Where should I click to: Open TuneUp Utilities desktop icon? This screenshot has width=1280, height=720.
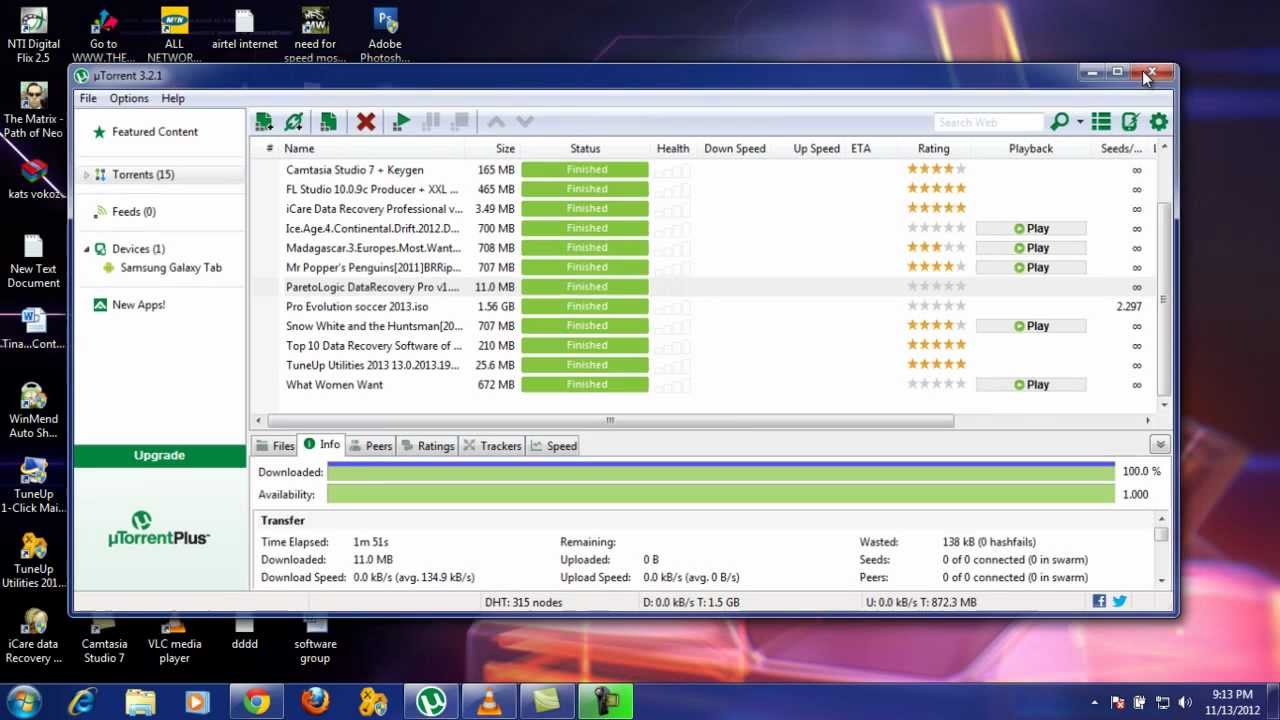coord(34,561)
